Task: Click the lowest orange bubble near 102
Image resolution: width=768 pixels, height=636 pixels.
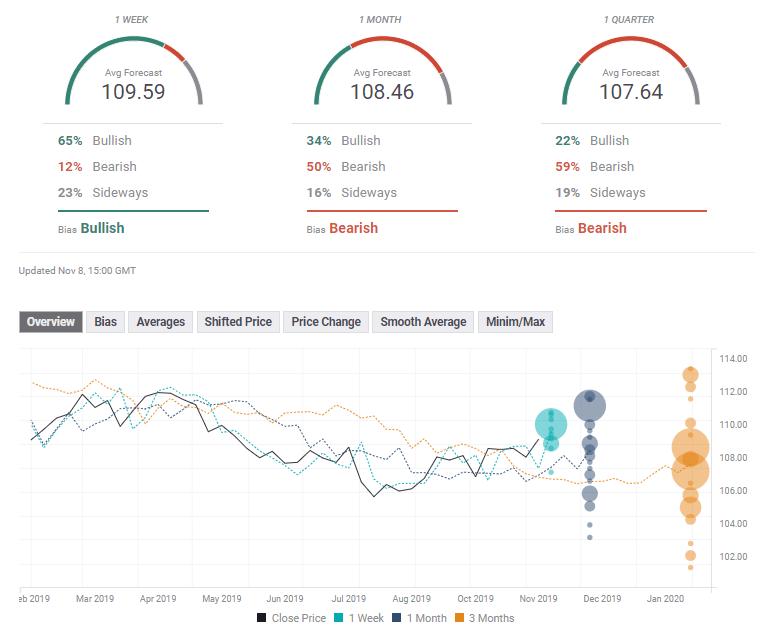Action: tap(690, 556)
